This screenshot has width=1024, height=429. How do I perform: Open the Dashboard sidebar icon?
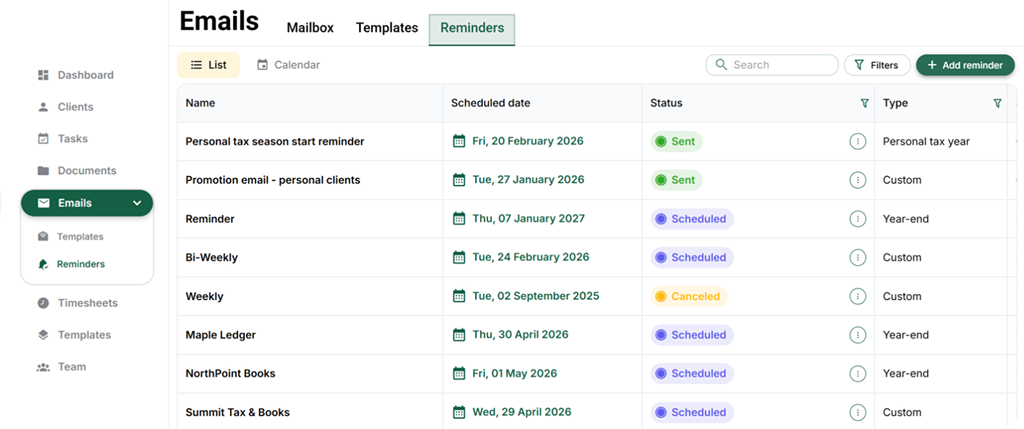(43, 75)
